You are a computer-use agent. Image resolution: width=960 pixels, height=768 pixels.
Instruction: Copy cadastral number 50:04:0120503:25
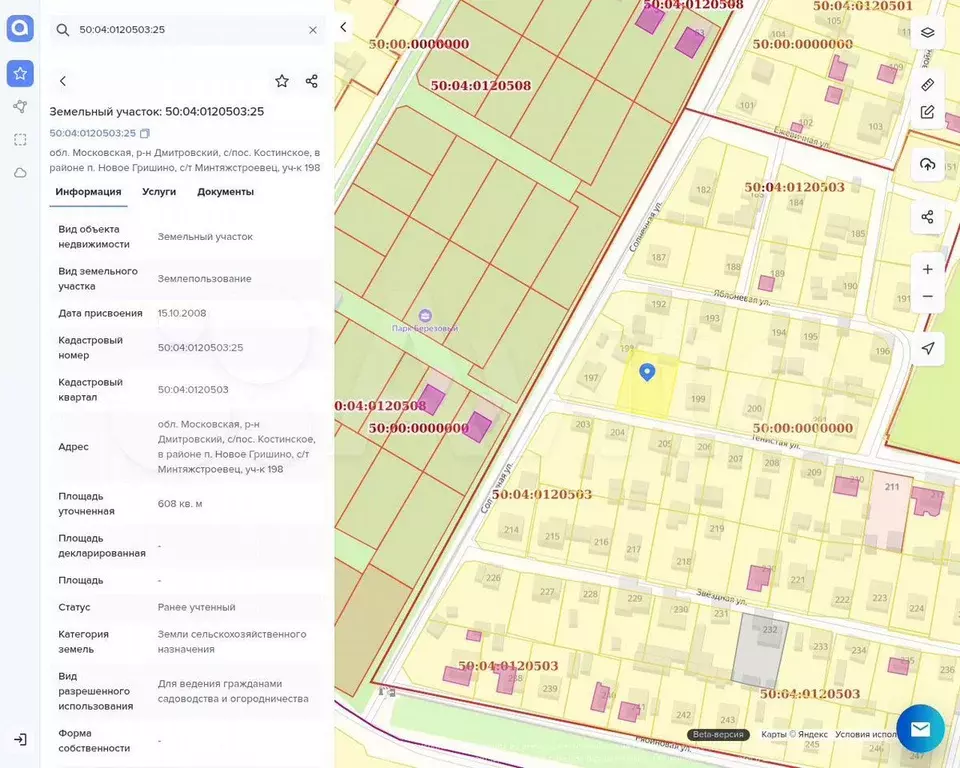(145, 133)
